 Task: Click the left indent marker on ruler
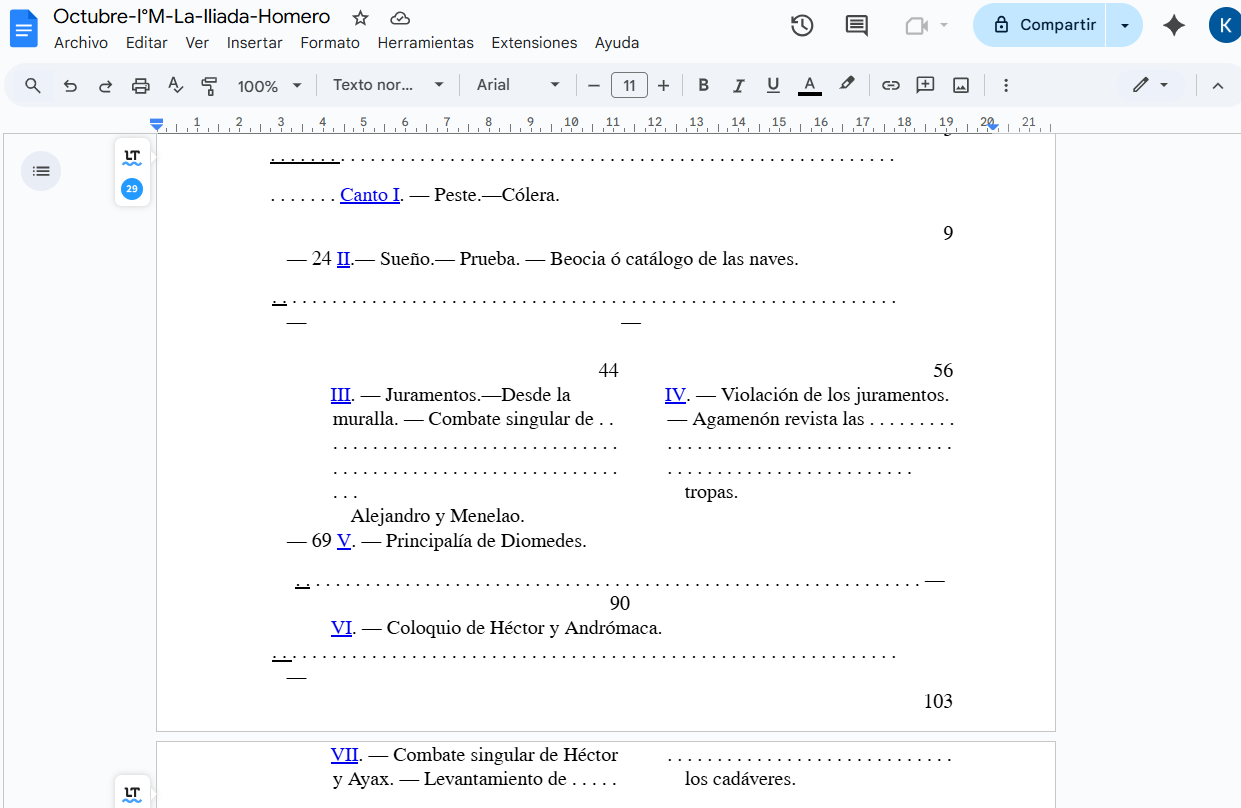156,125
